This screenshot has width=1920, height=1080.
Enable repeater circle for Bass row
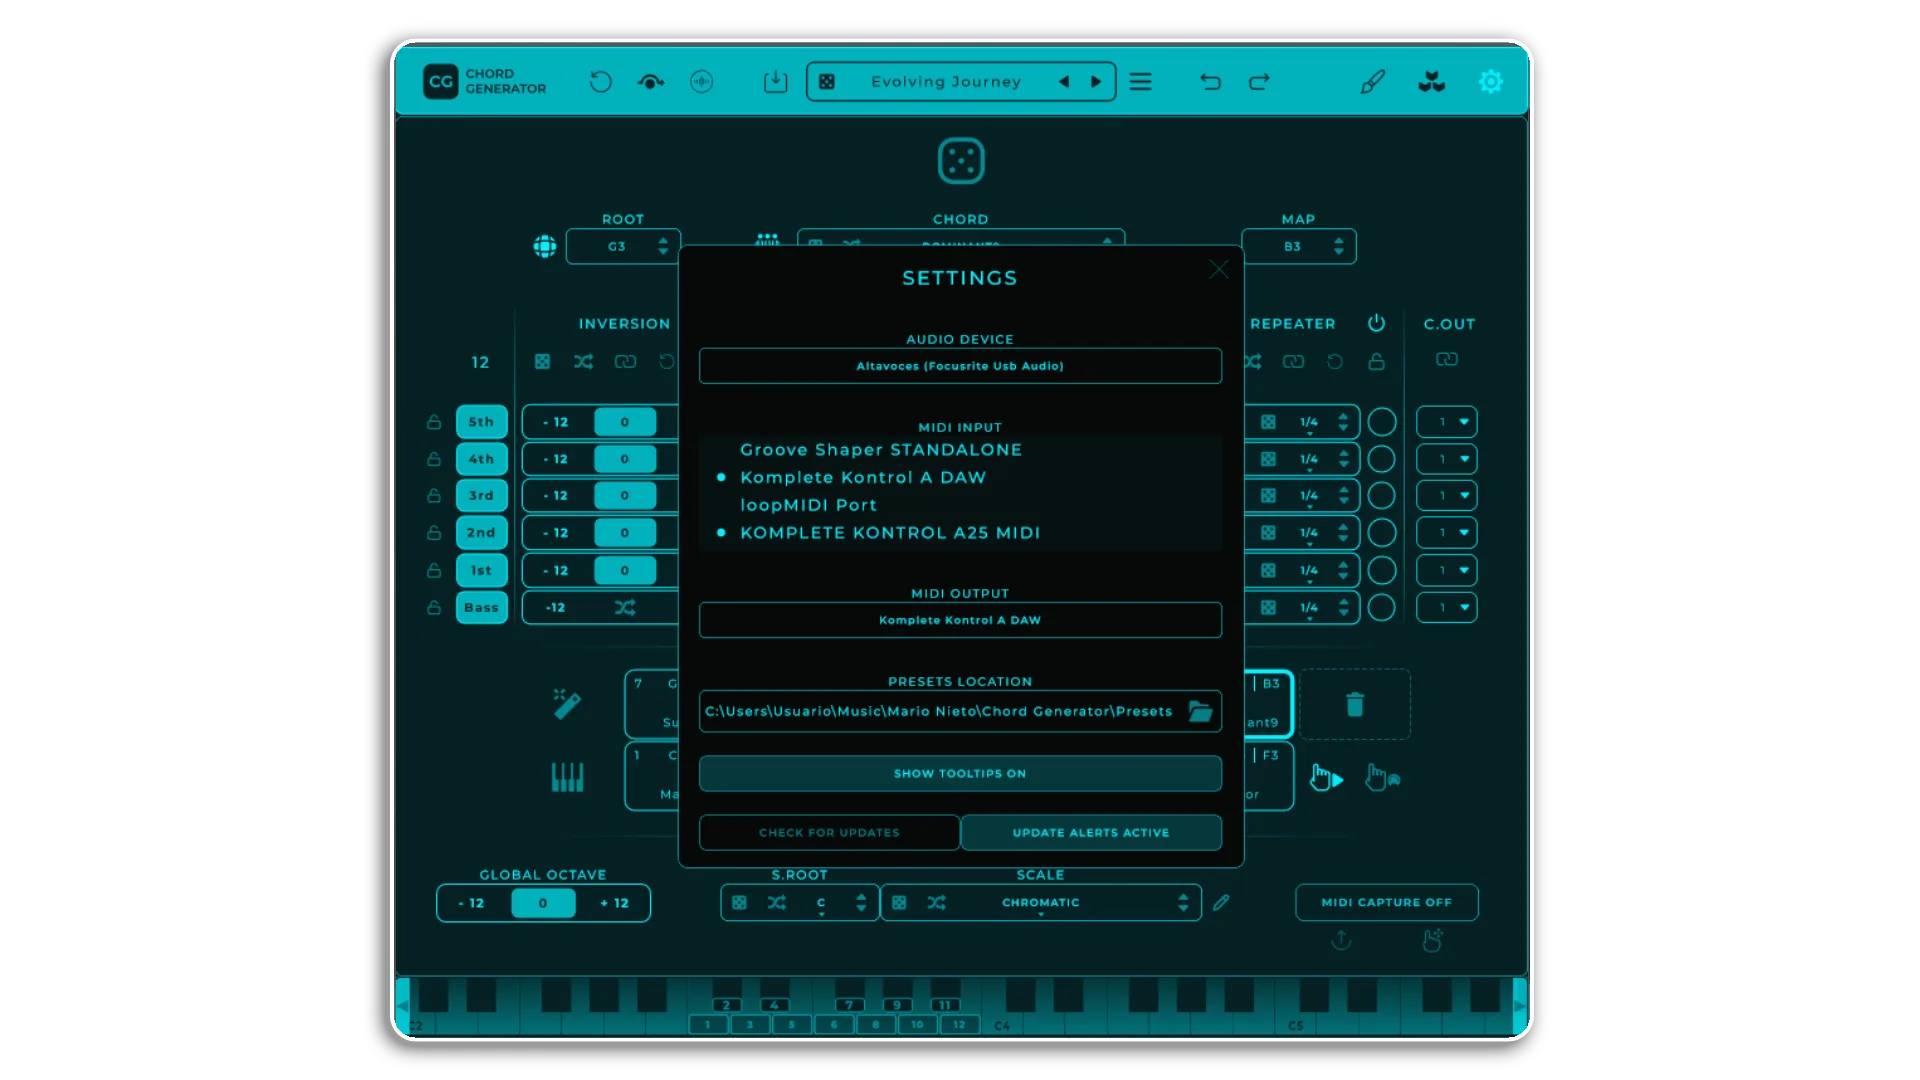click(1381, 607)
